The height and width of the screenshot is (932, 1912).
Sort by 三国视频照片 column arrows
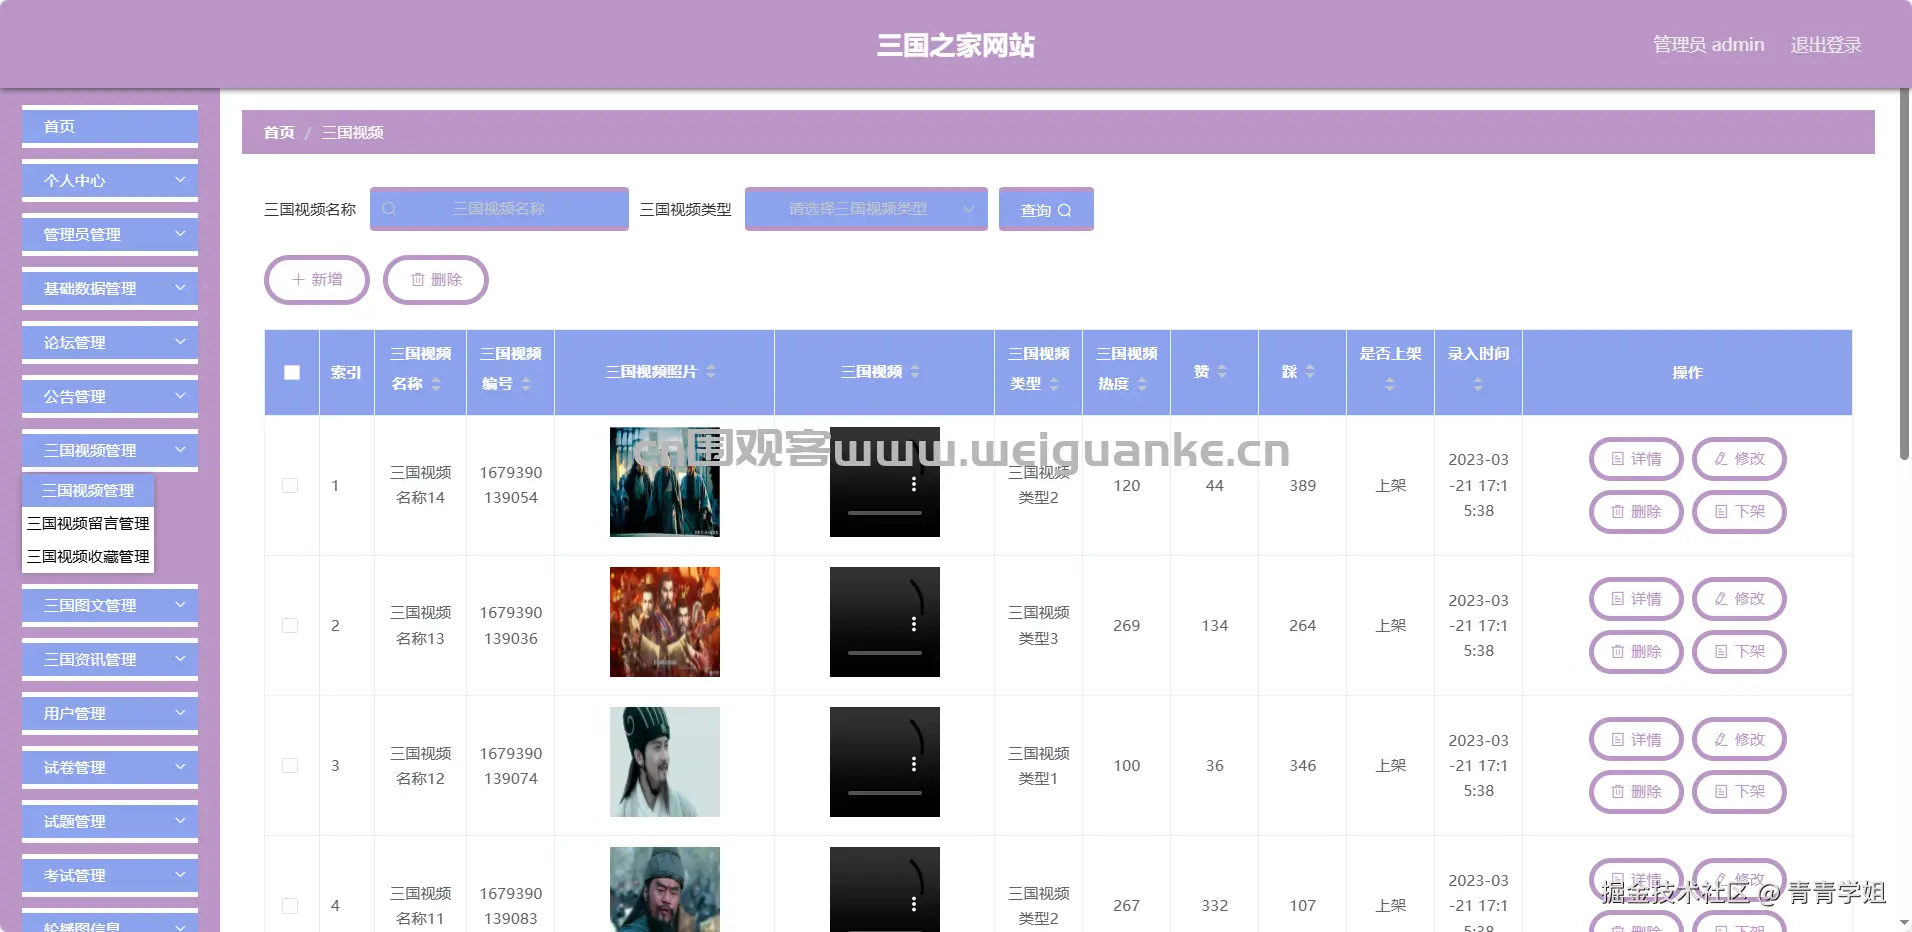pyautogui.click(x=711, y=371)
